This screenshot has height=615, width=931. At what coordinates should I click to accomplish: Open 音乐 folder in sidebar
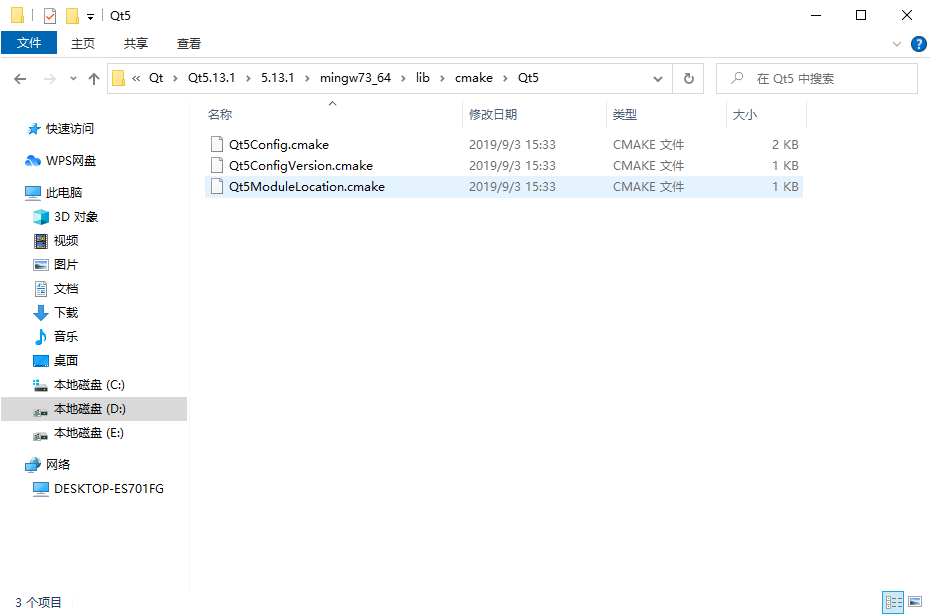56,337
